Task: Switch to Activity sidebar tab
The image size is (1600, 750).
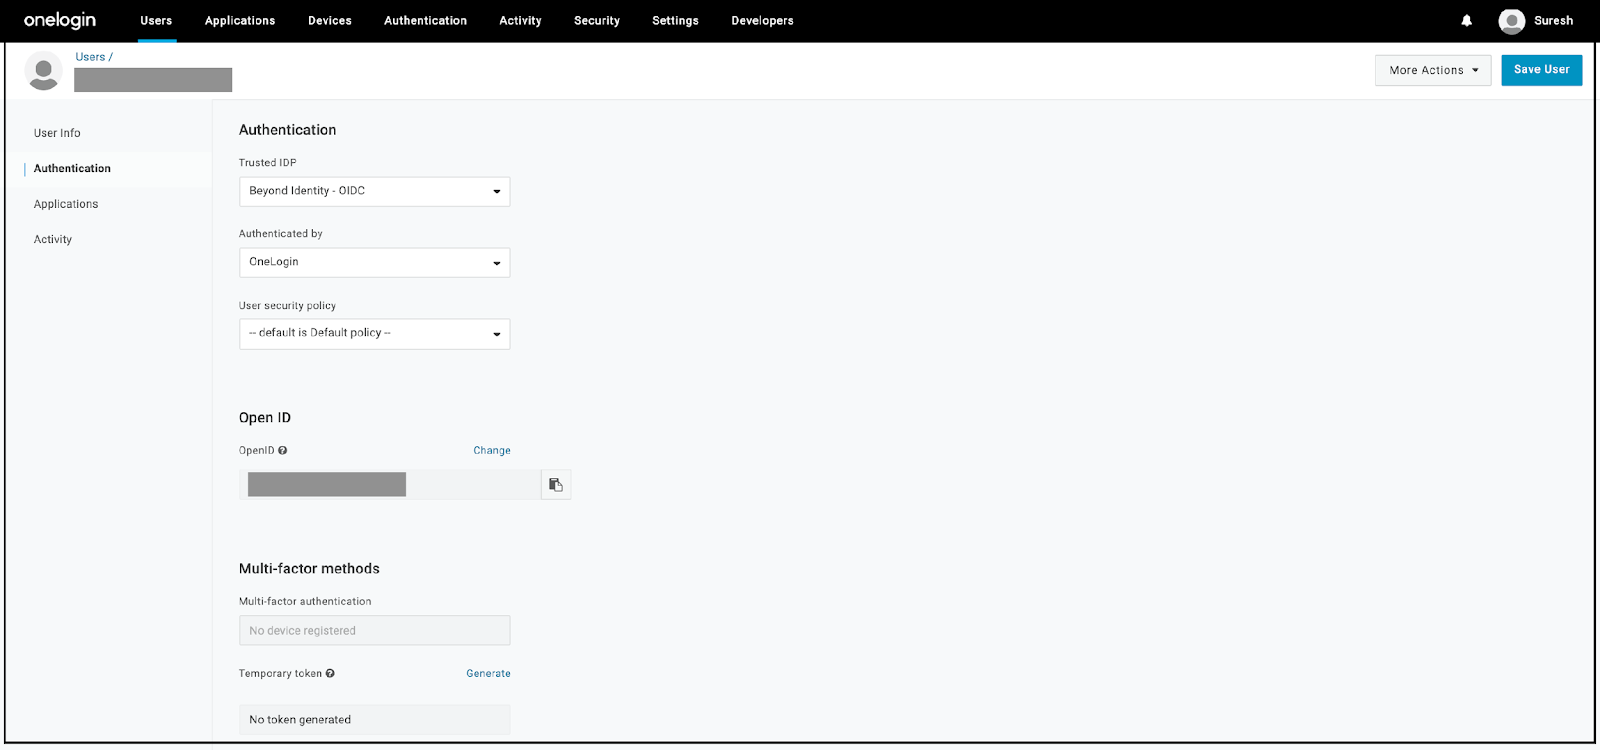Action: (53, 240)
